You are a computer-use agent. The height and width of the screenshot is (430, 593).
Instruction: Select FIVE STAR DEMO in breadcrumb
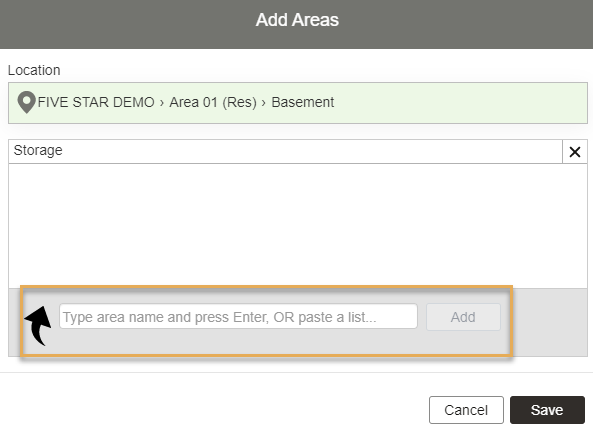(96, 102)
